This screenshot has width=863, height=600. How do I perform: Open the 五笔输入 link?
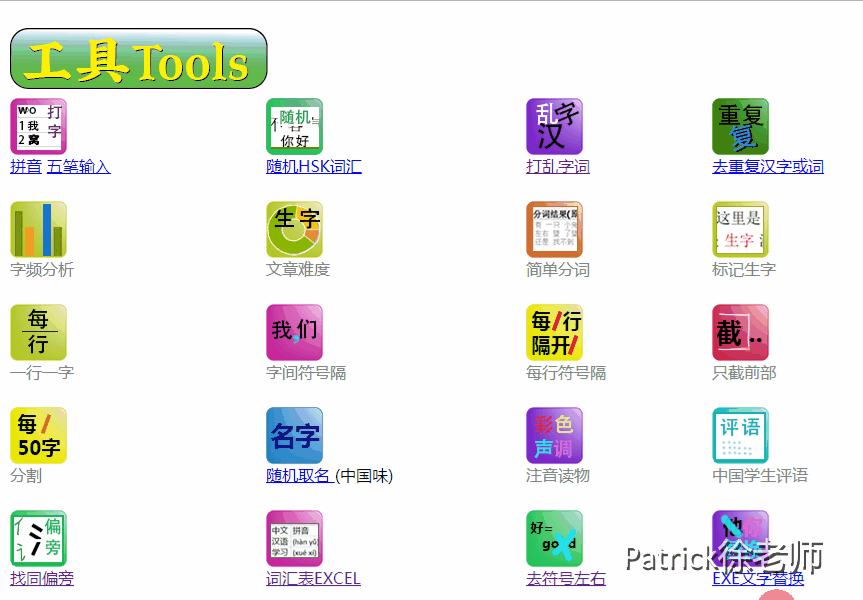coord(78,167)
